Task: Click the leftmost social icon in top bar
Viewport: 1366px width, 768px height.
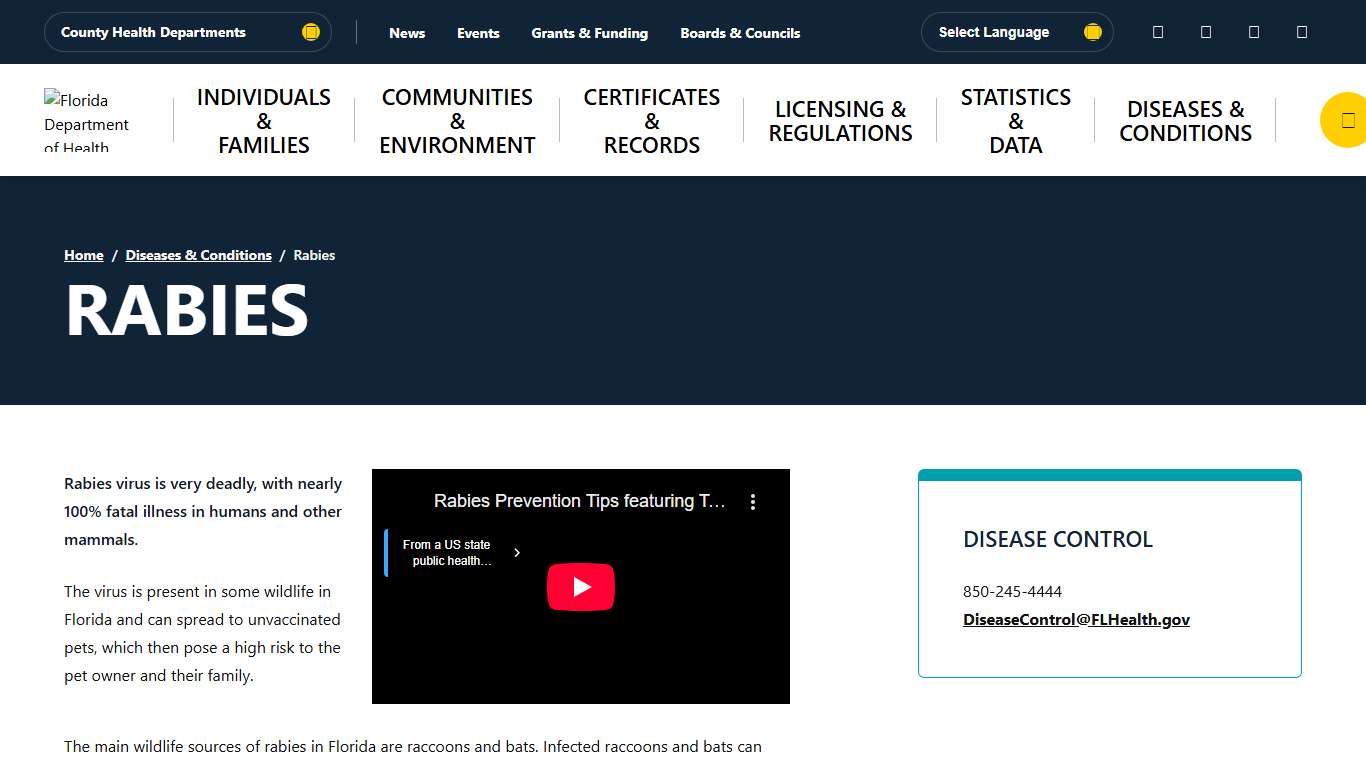Action: (1158, 32)
